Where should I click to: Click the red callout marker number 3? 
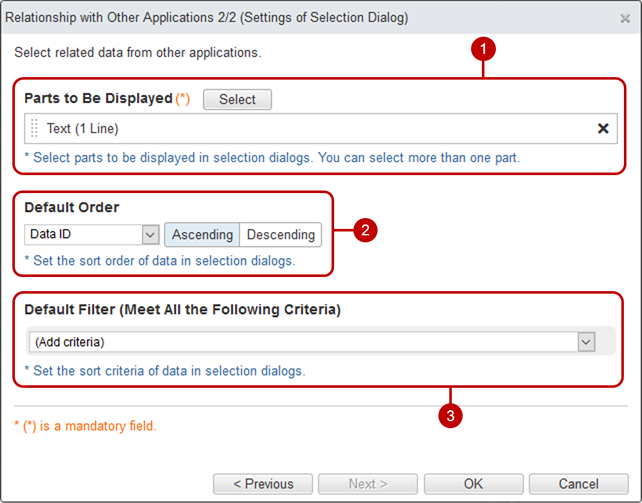point(450,416)
